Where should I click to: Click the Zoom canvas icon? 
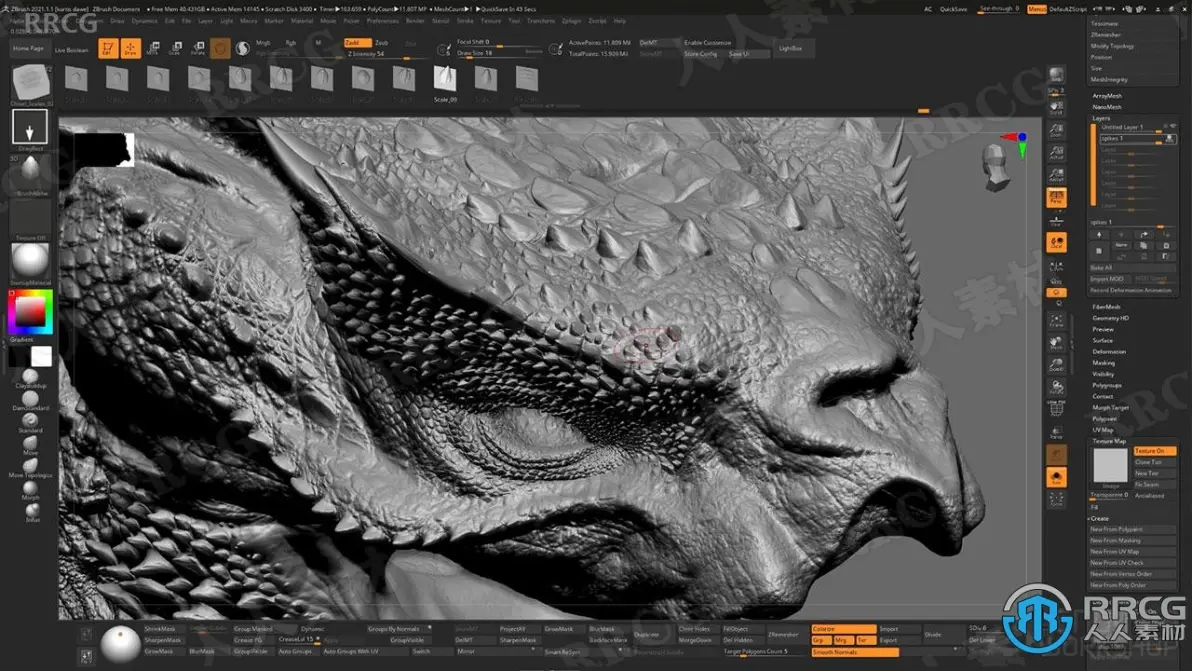coord(1056,131)
